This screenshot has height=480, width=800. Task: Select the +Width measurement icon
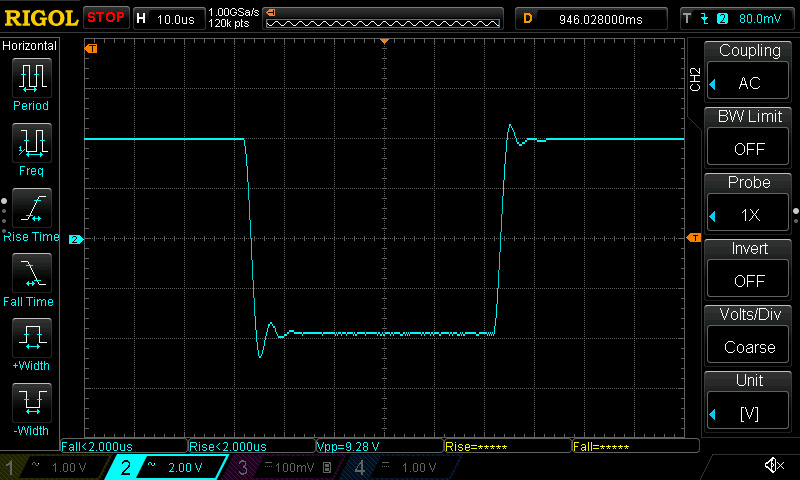coord(32,338)
